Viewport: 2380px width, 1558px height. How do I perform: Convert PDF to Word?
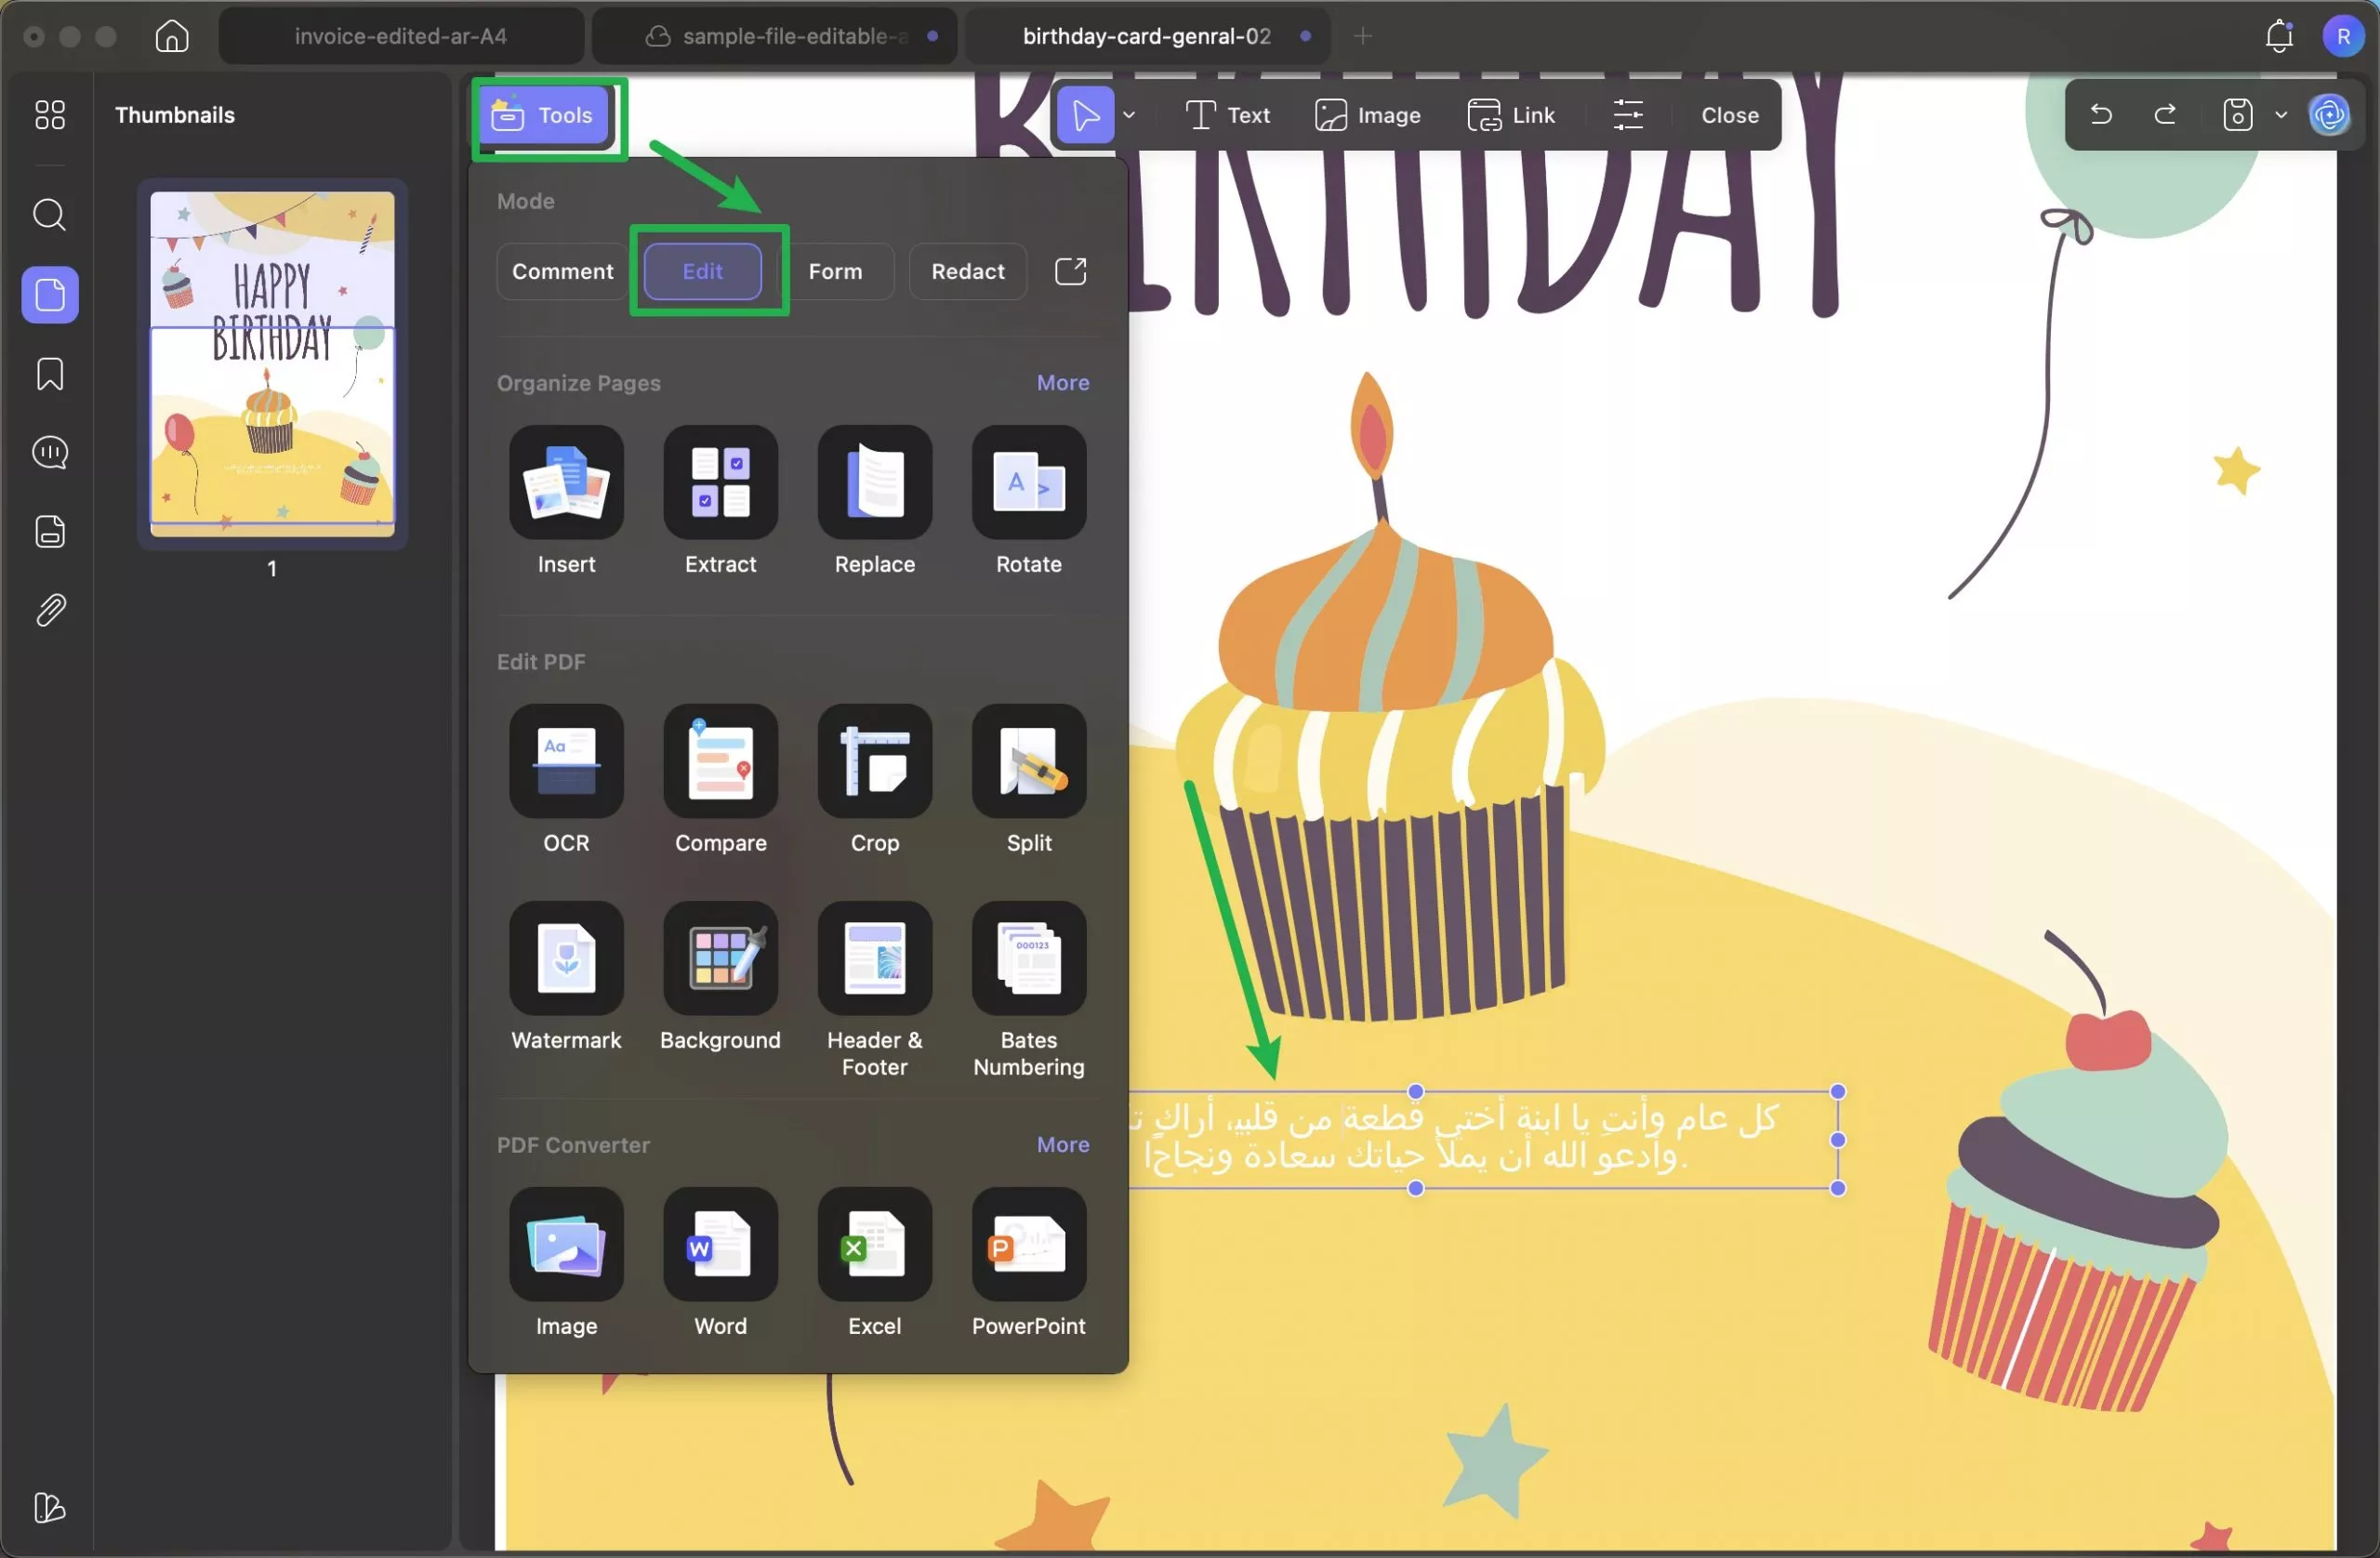point(720,1245)
